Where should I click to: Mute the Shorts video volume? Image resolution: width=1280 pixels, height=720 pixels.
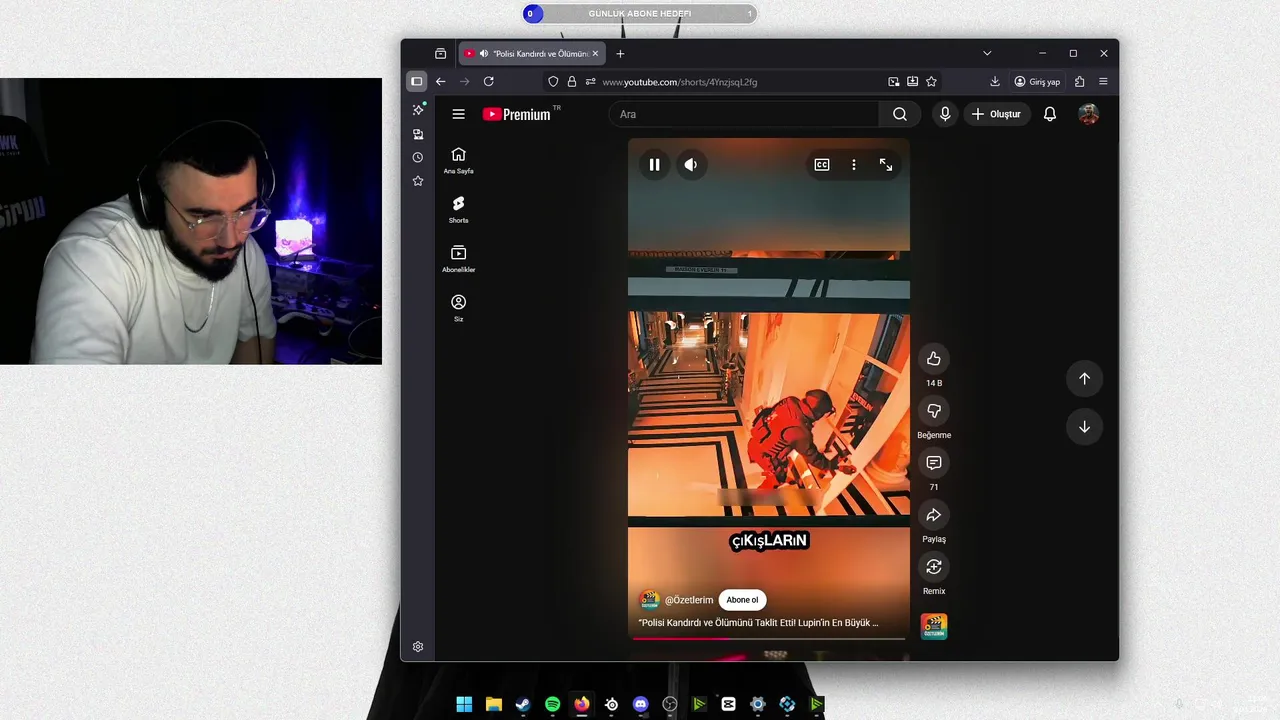pos(691,165)
